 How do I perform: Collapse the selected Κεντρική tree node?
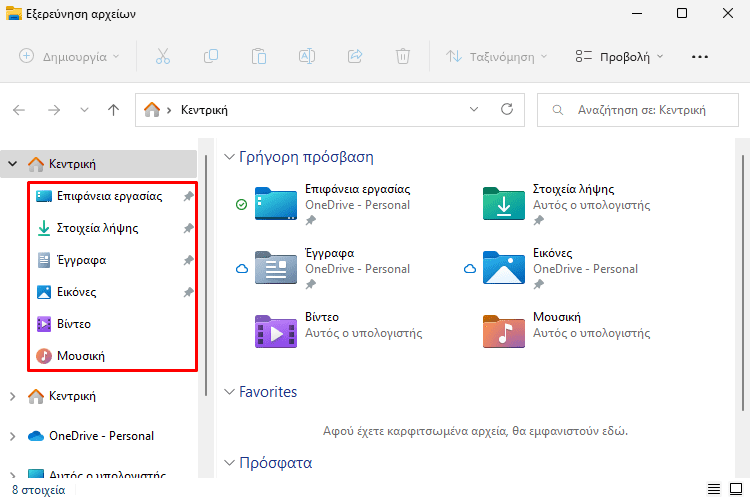(x=13, y=164)
